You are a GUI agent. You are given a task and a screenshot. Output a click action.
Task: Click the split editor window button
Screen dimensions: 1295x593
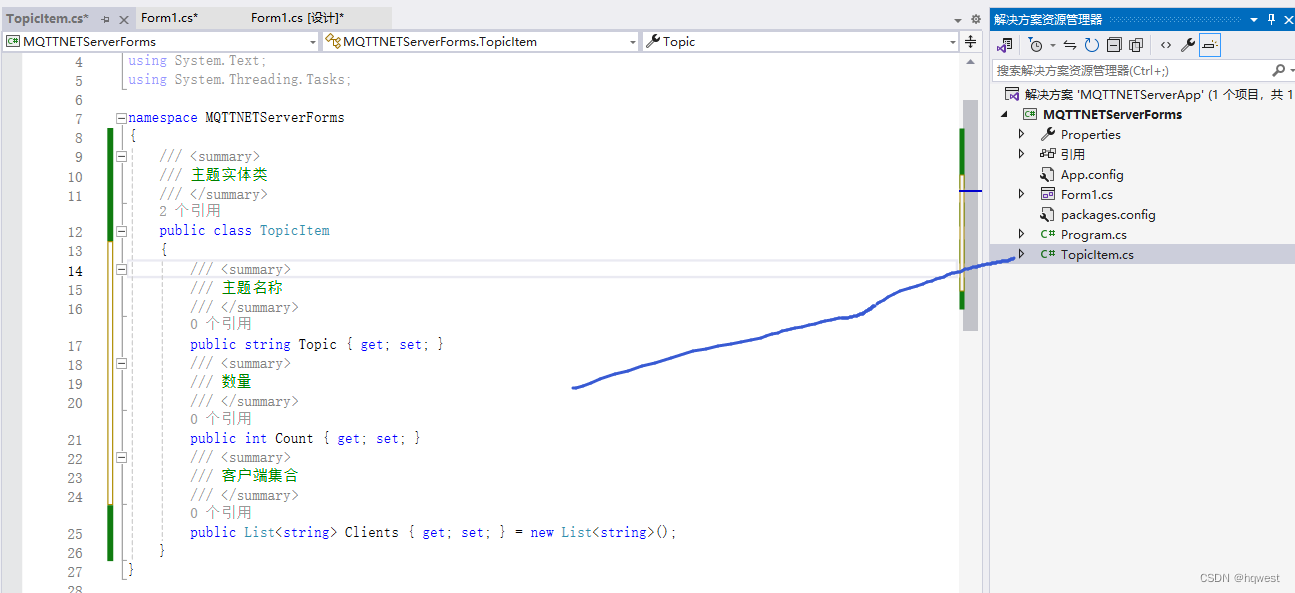[x=970, y=41]
